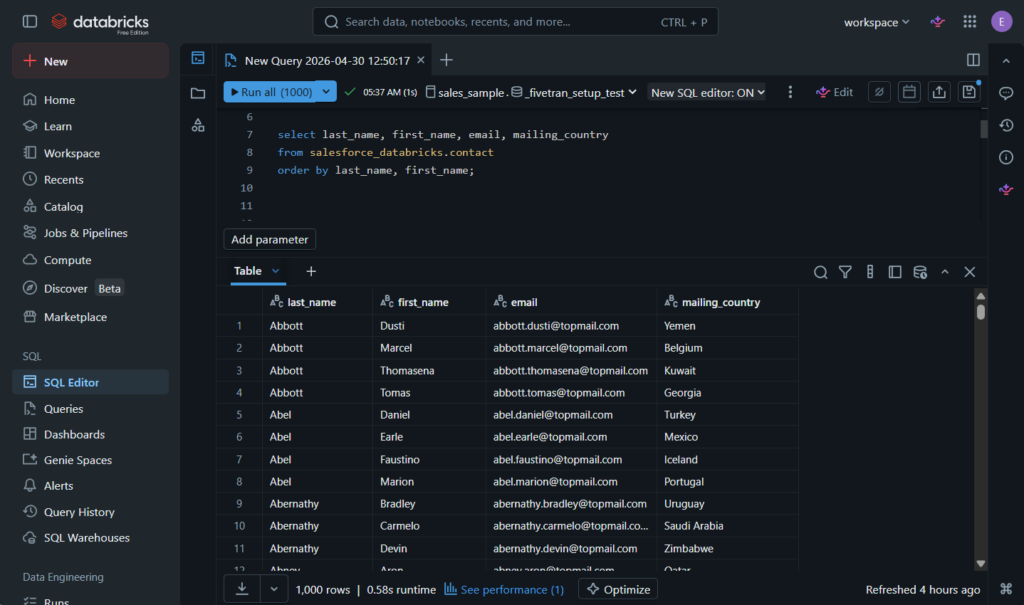Save the query with the save icon

coord(969,92)
